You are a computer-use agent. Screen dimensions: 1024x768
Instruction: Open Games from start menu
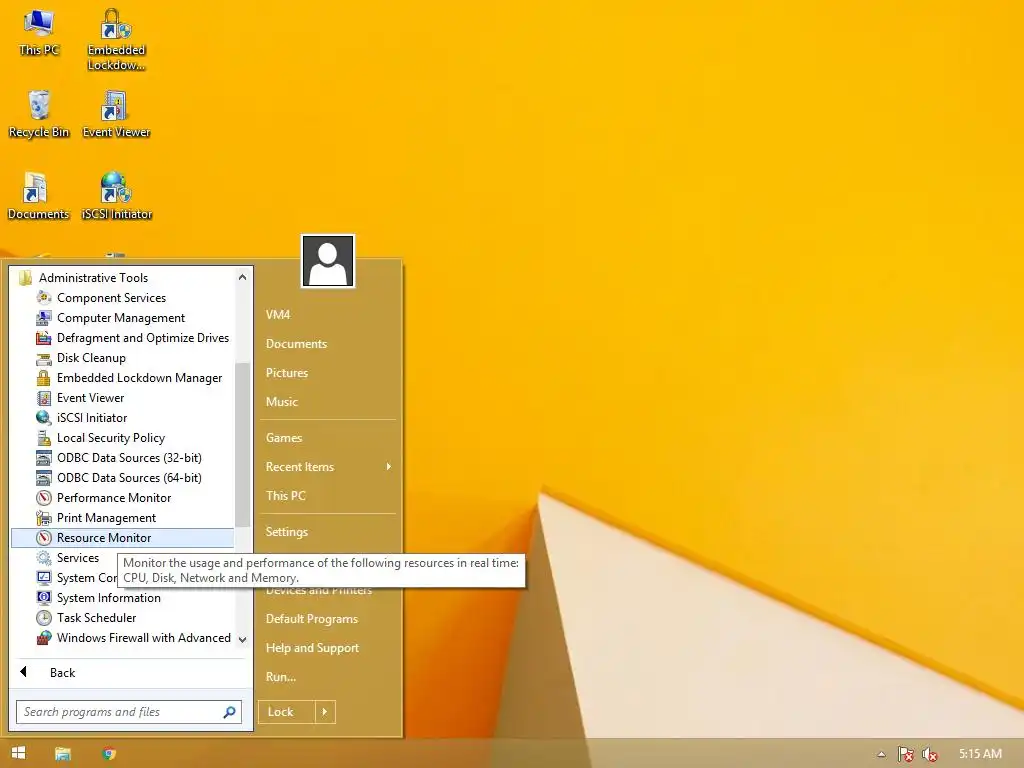click(284, 438)
